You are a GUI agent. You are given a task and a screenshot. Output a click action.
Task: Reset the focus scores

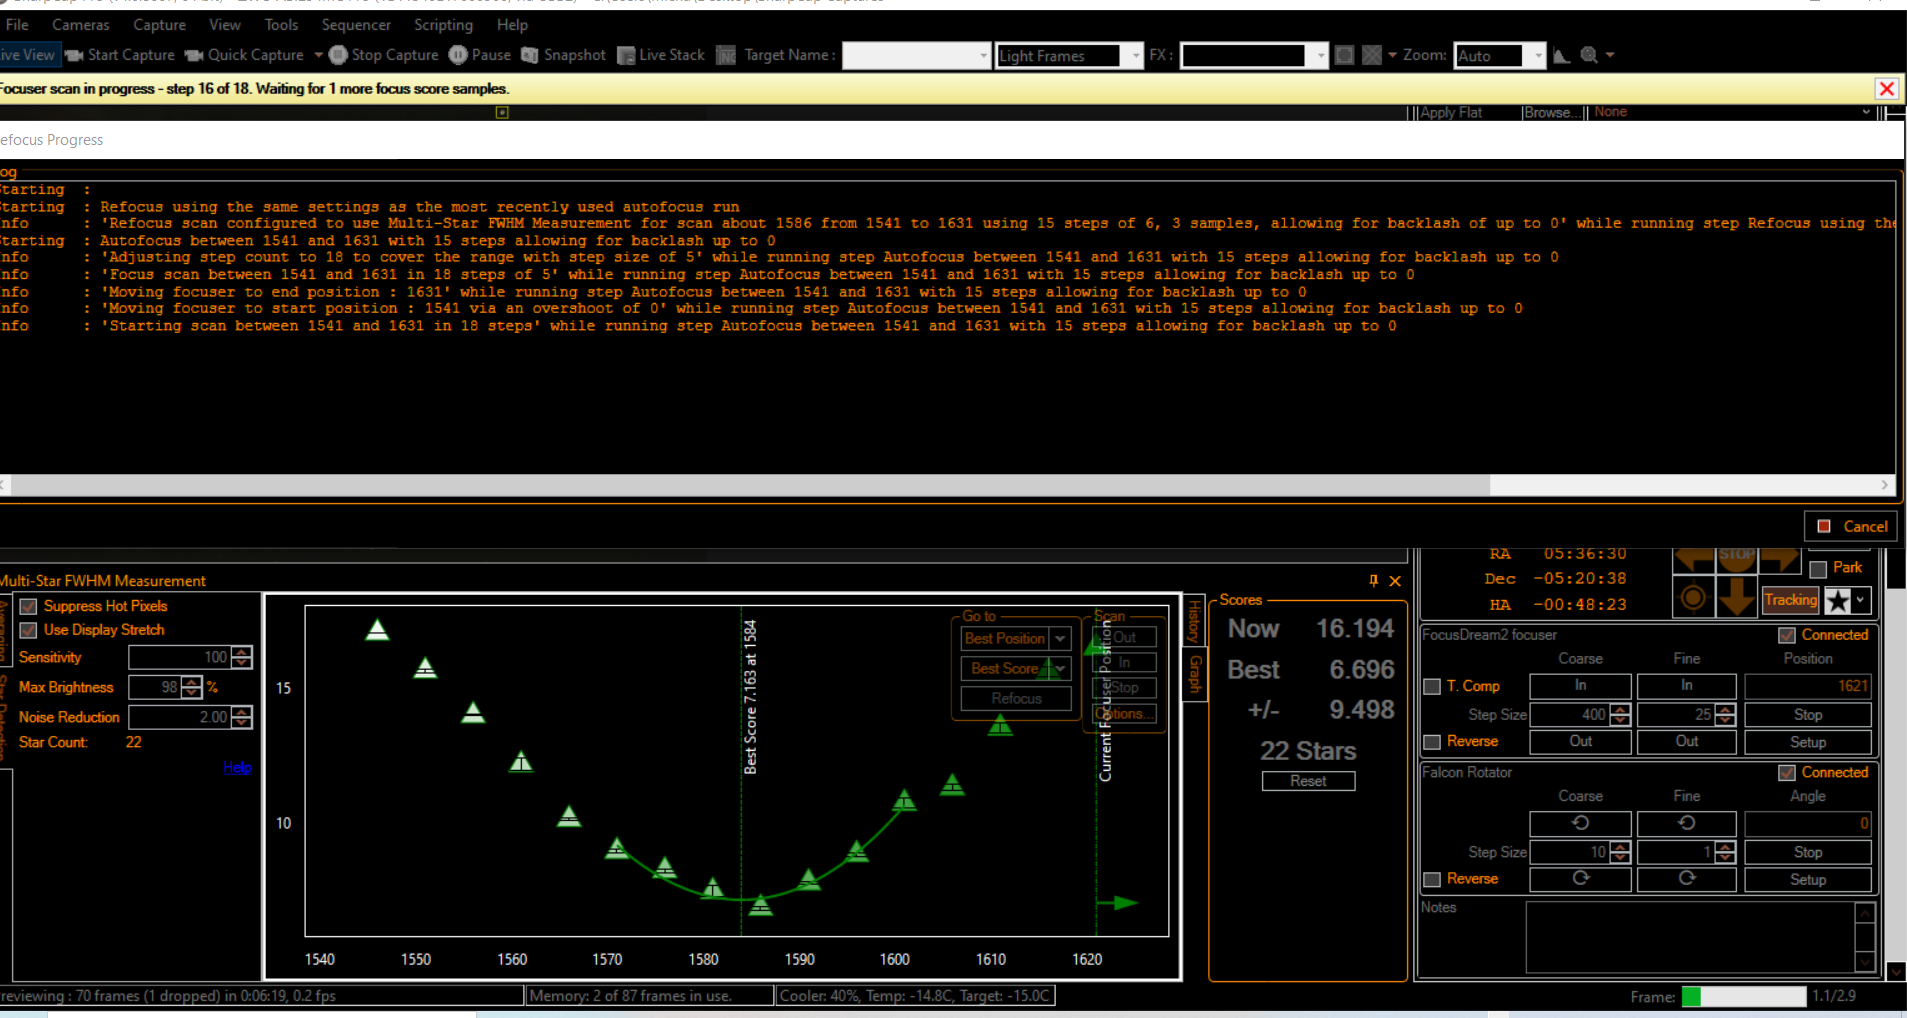click(1308, 781)
